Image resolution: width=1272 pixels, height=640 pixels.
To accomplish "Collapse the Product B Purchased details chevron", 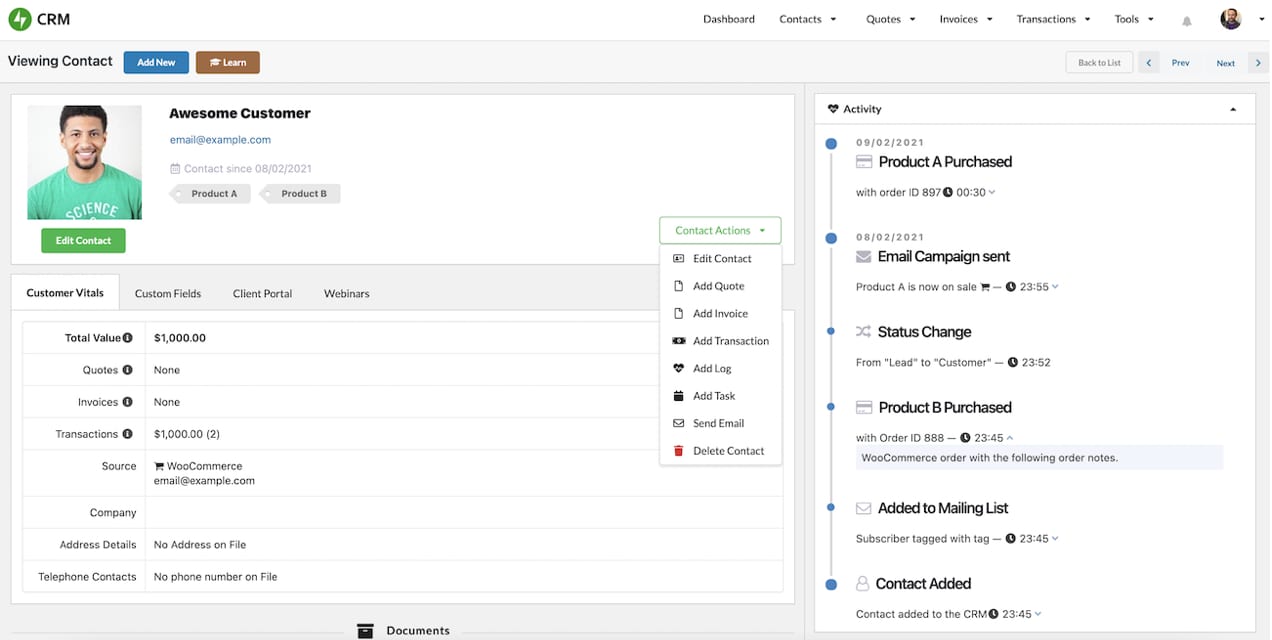I will pyautogui.click(x=1008, y=437).
